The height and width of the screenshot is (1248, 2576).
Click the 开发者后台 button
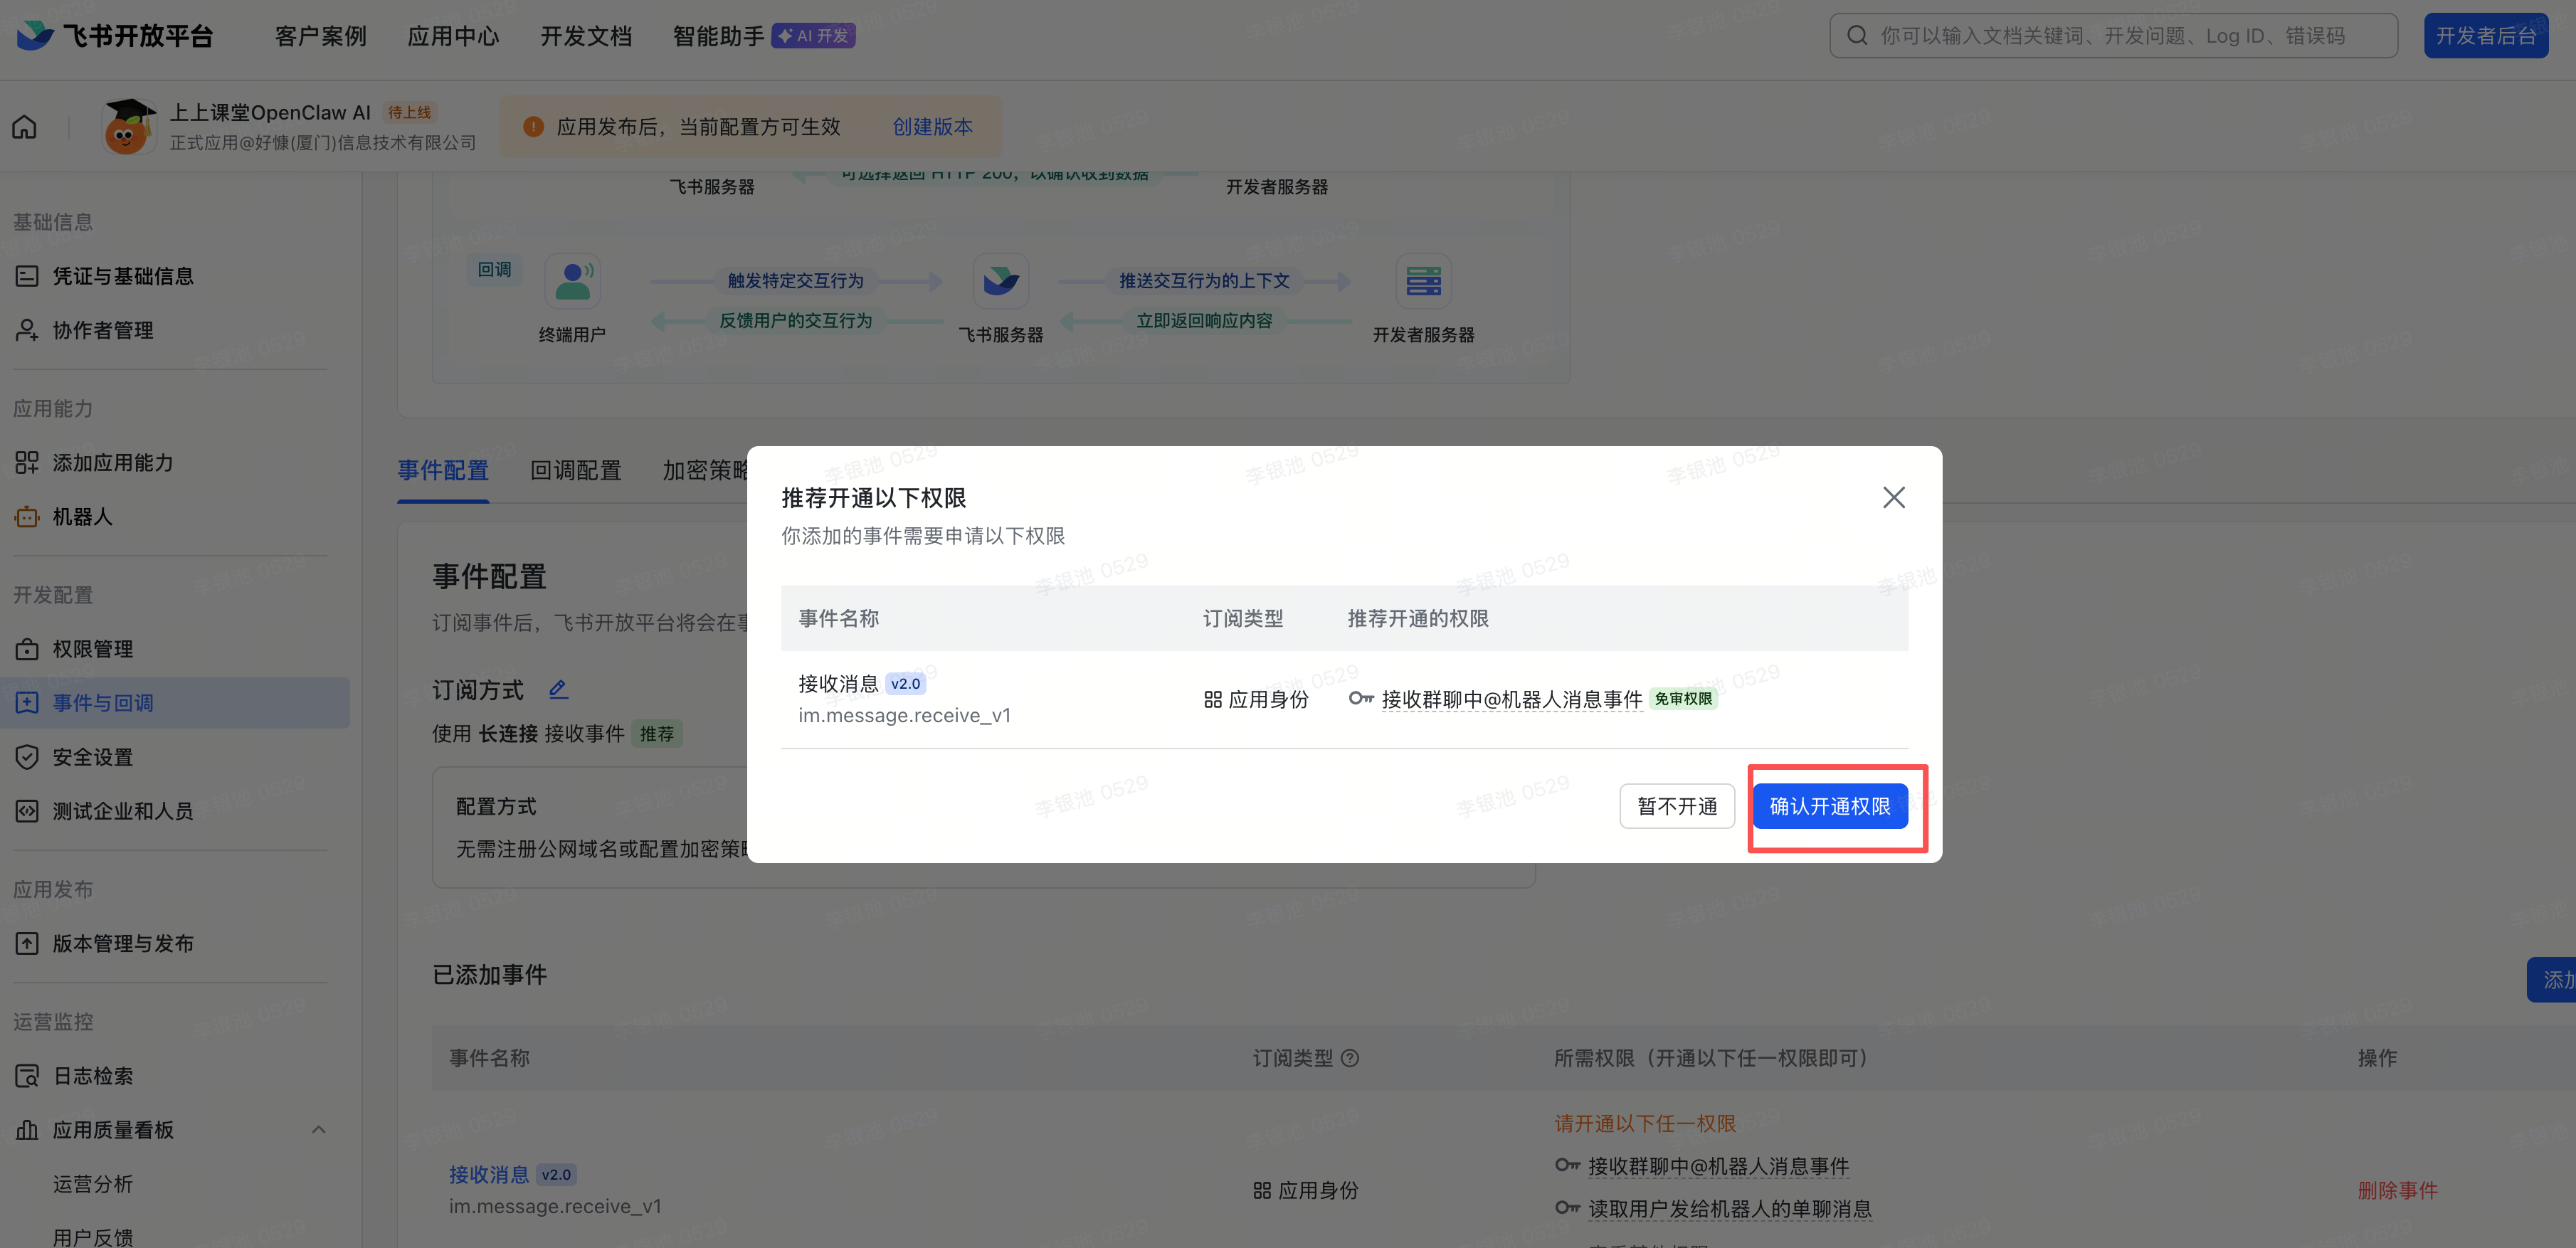(2485, 36)
